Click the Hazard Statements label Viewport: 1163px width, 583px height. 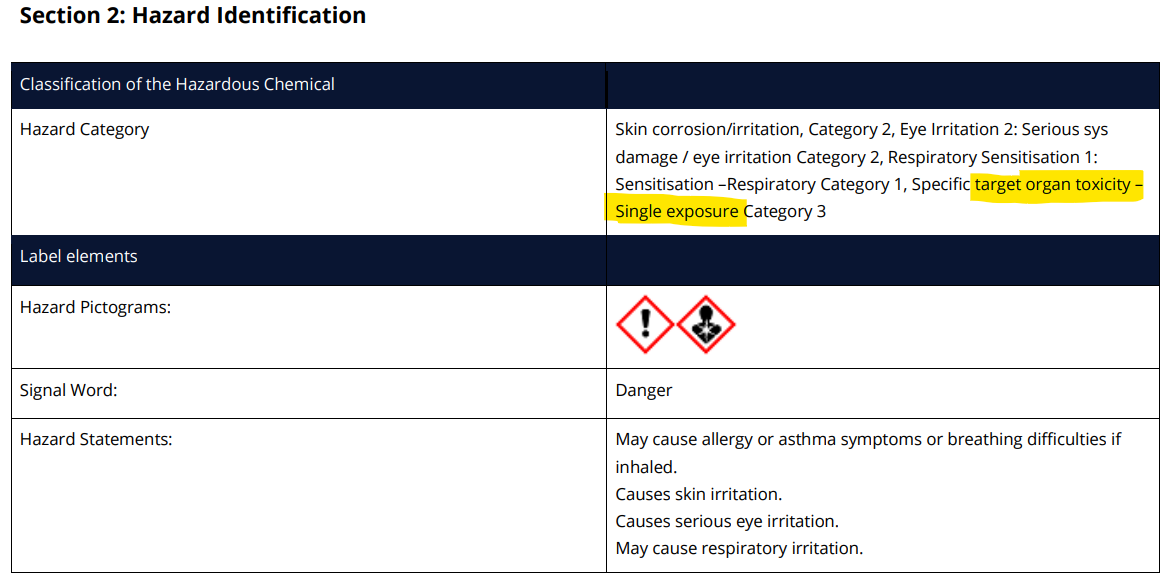(x=96, y=439)
